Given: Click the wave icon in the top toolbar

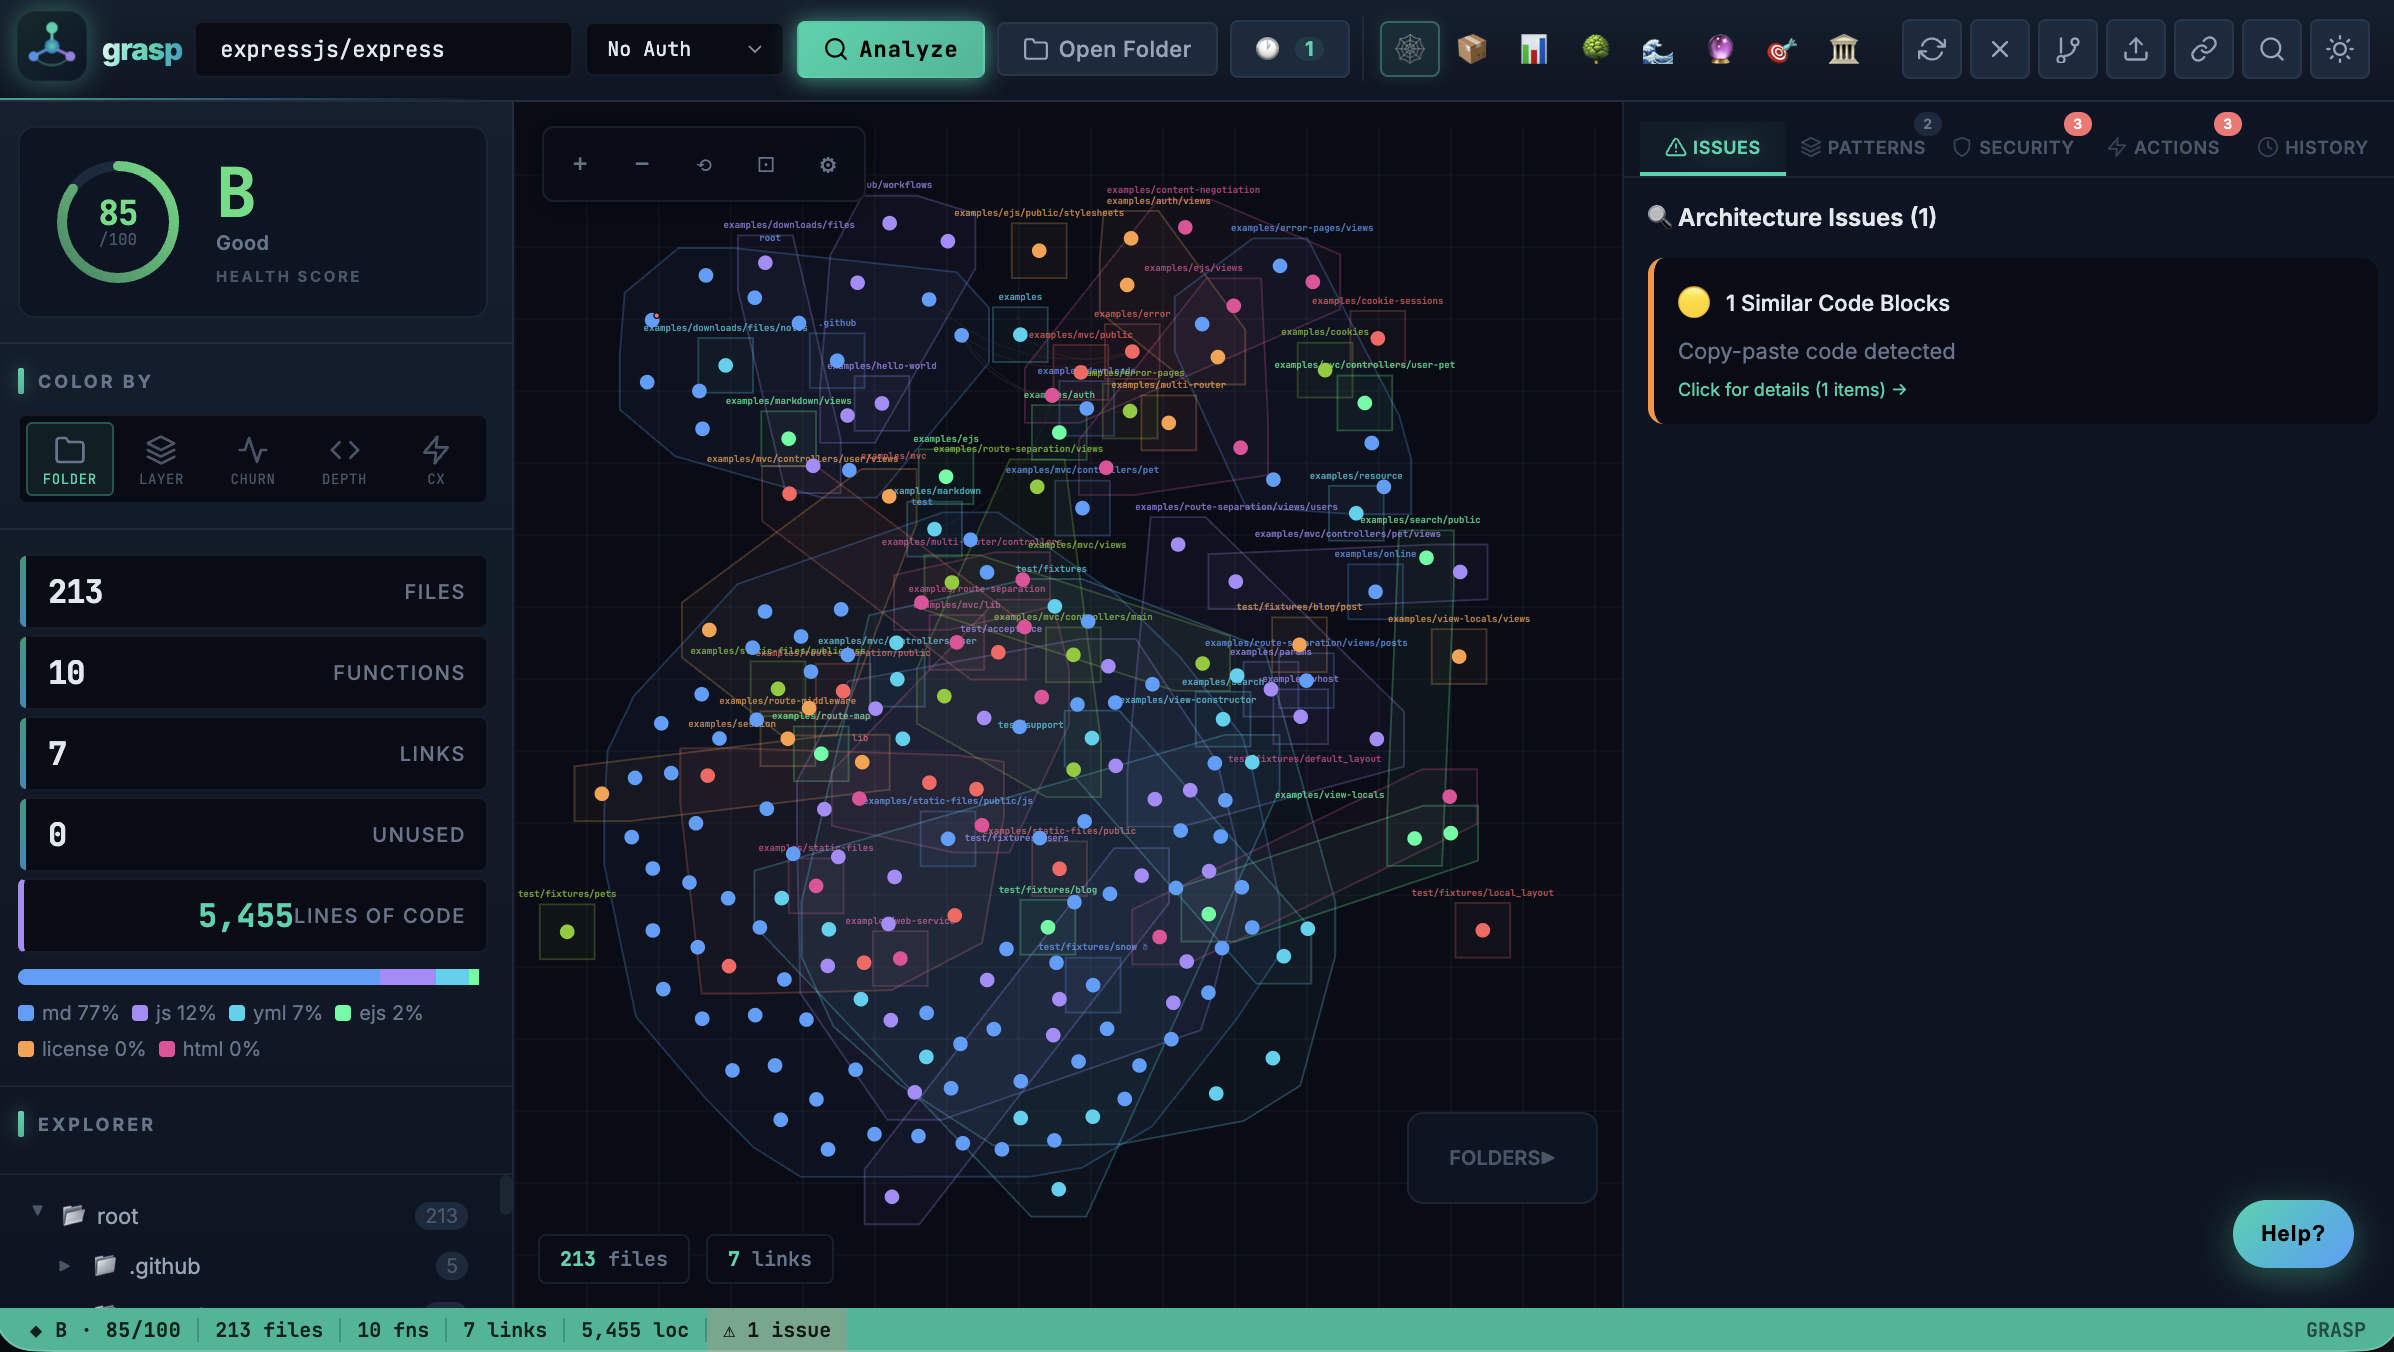Looking at the screenshot, I should pyautogui.click(x=1657, y=48).
